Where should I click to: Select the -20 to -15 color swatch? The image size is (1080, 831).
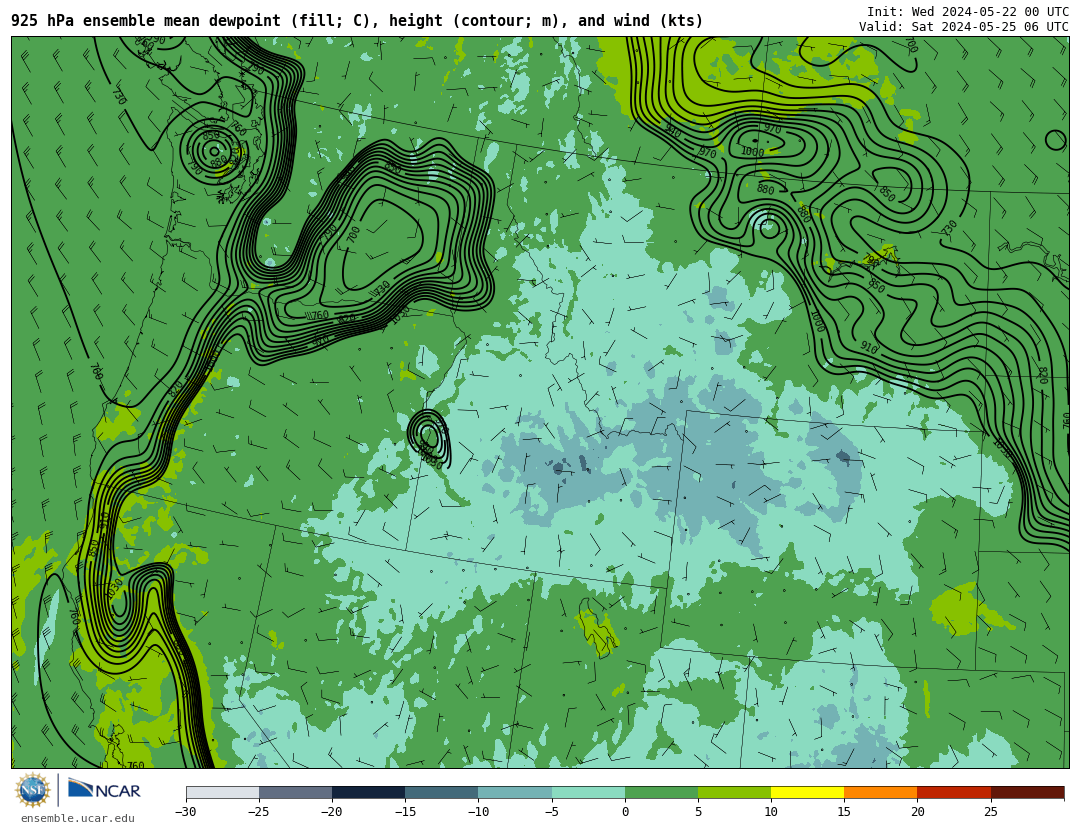[368, 792]
